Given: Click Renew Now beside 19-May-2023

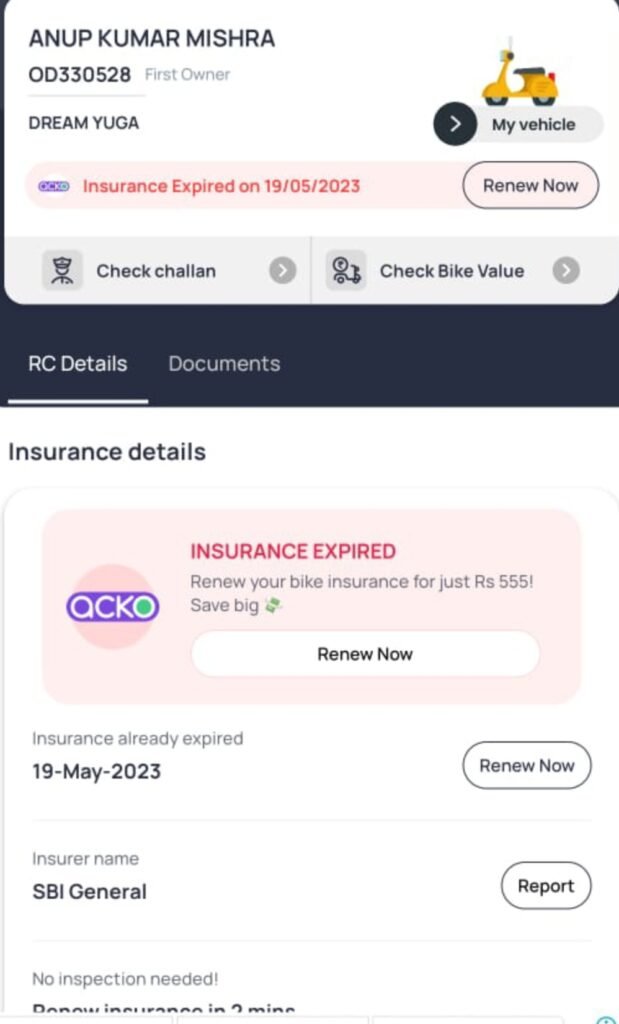Looking at the screenshot, I should pyautogui.click(x=527, y=765).
